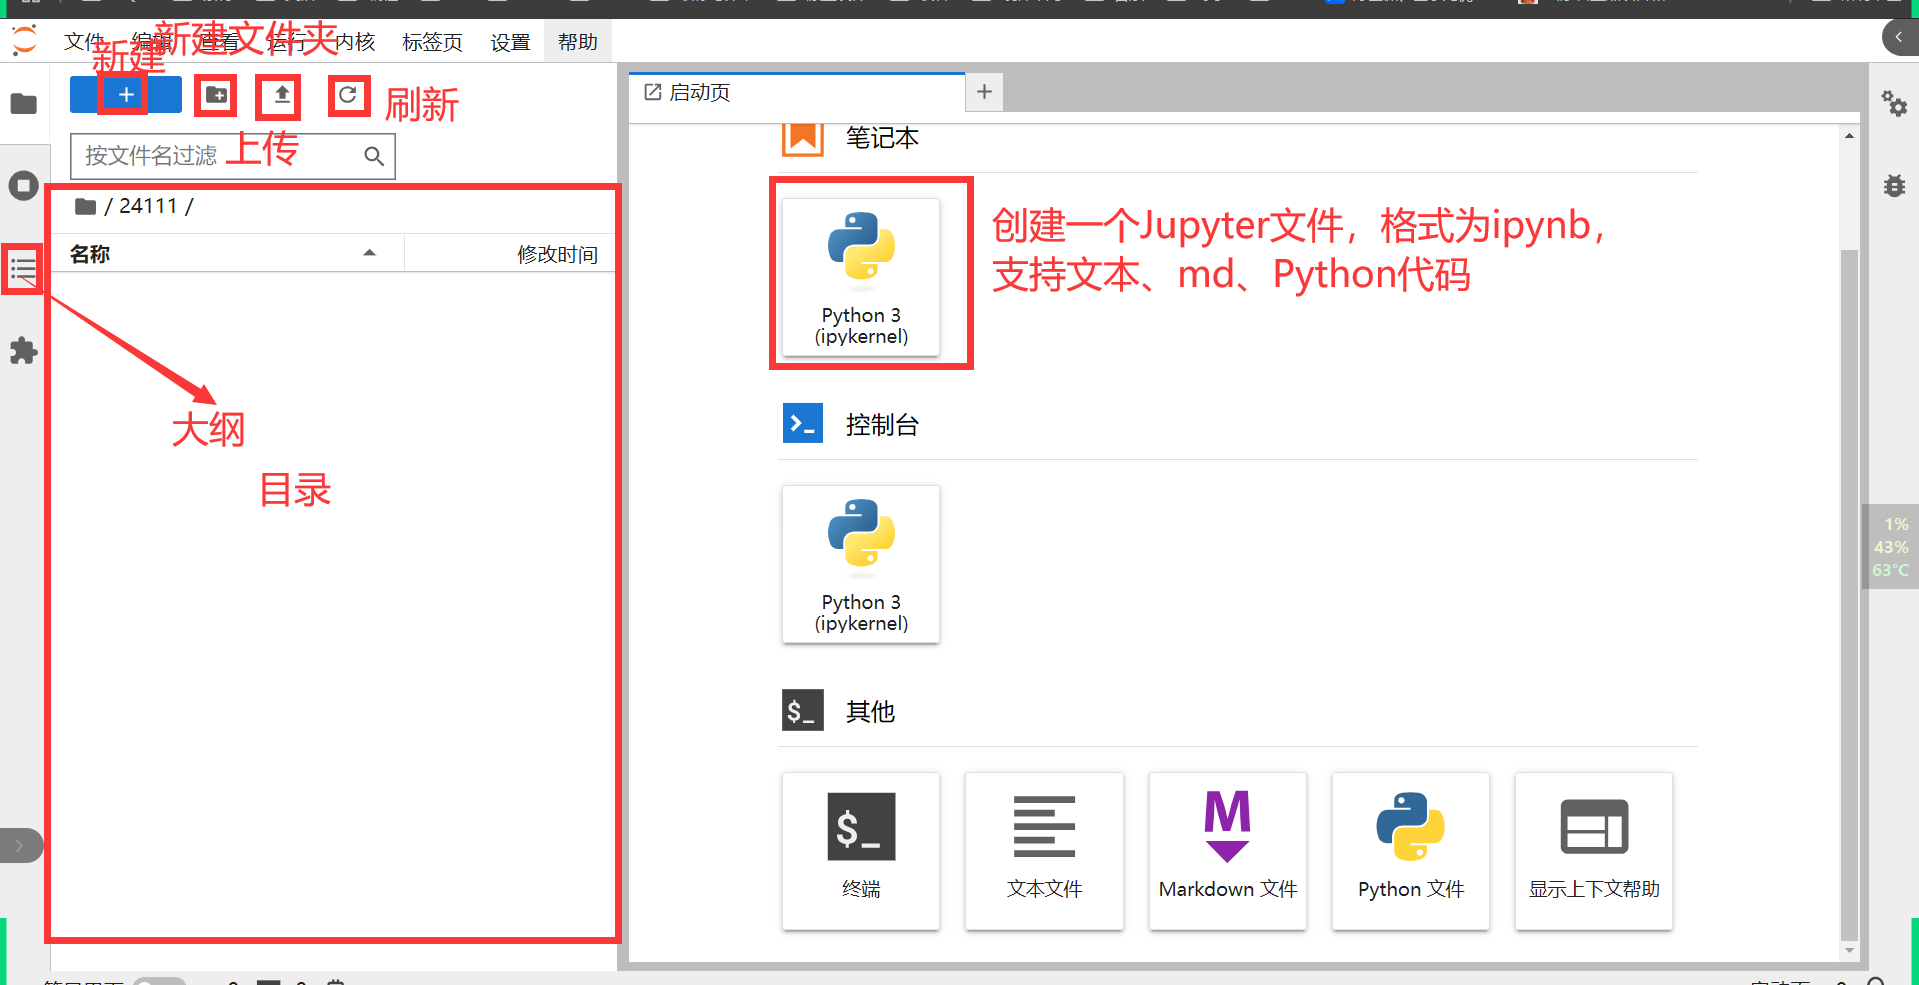
Task: Click the scrollbar down arrow in launcher
Action: coord(1849,951)
